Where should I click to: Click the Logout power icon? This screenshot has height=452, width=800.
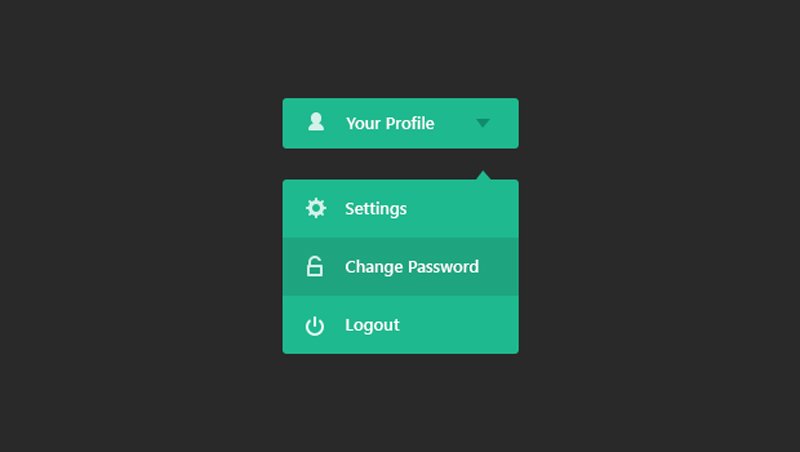point(315,325)
